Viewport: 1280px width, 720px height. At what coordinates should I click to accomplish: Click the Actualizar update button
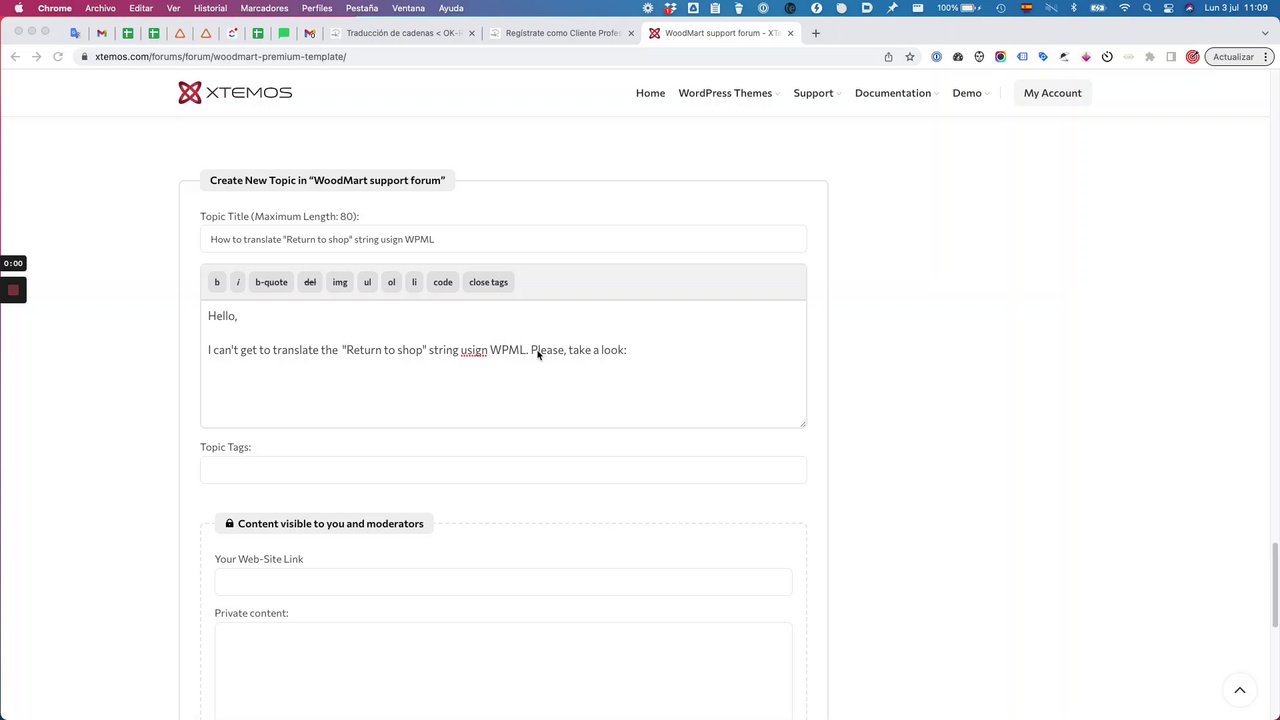pos(1238,57)
